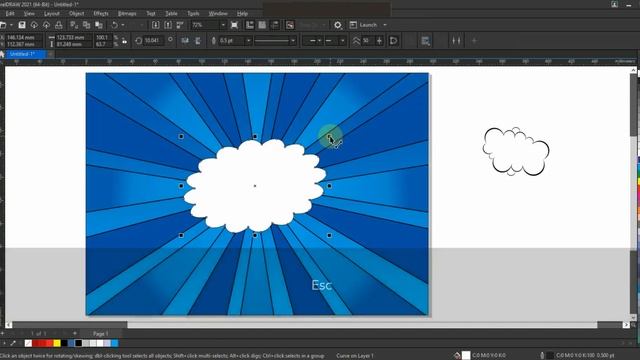Click the outline pen icon in status bar
This screenshot has width=640, height=360.
tap(542, 356)
